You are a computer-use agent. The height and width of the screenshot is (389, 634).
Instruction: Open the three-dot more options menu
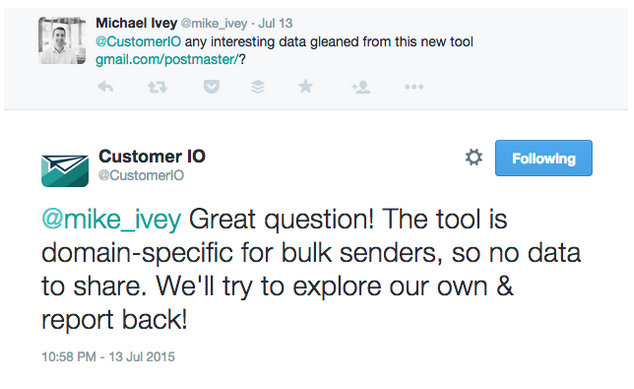click(414, 87)
